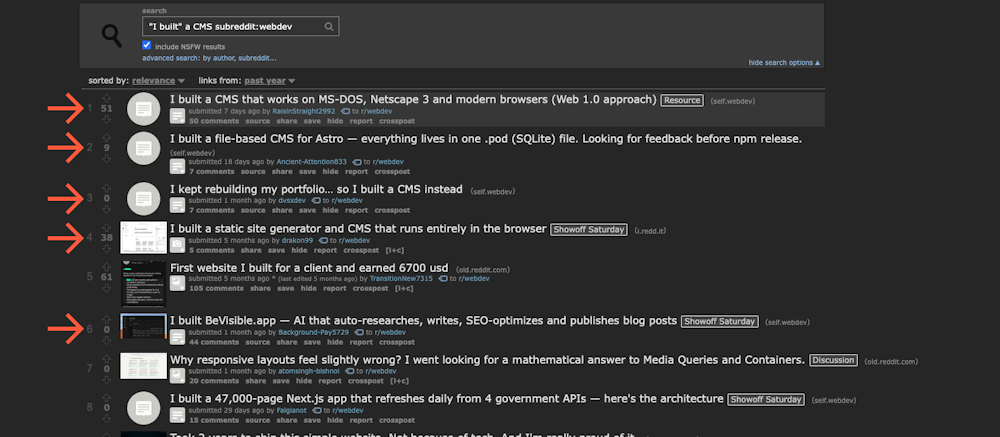Click Showoff Saturday flair on static site generator post
The width and height of the screenshot is (1000, 437).
point(589,230)
